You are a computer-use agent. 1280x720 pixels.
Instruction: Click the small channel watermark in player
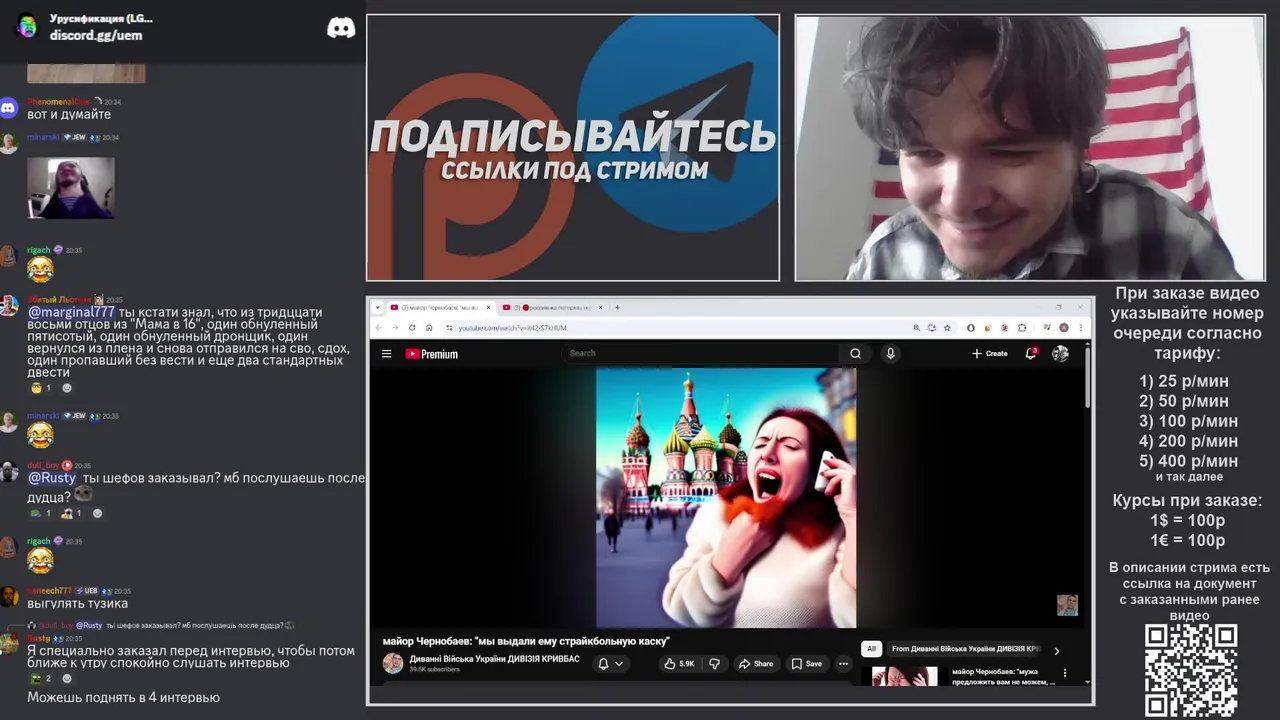point(1067,605)
